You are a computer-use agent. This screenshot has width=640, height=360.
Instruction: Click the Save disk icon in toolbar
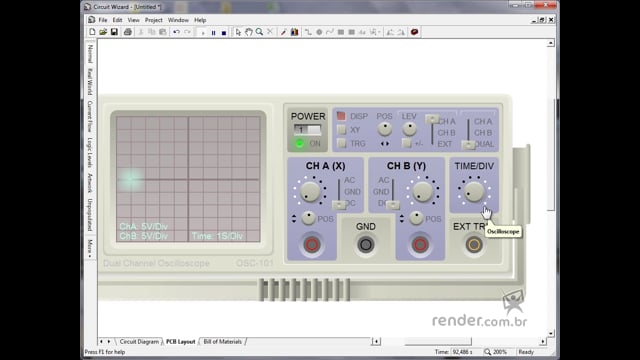click(114, 32)
